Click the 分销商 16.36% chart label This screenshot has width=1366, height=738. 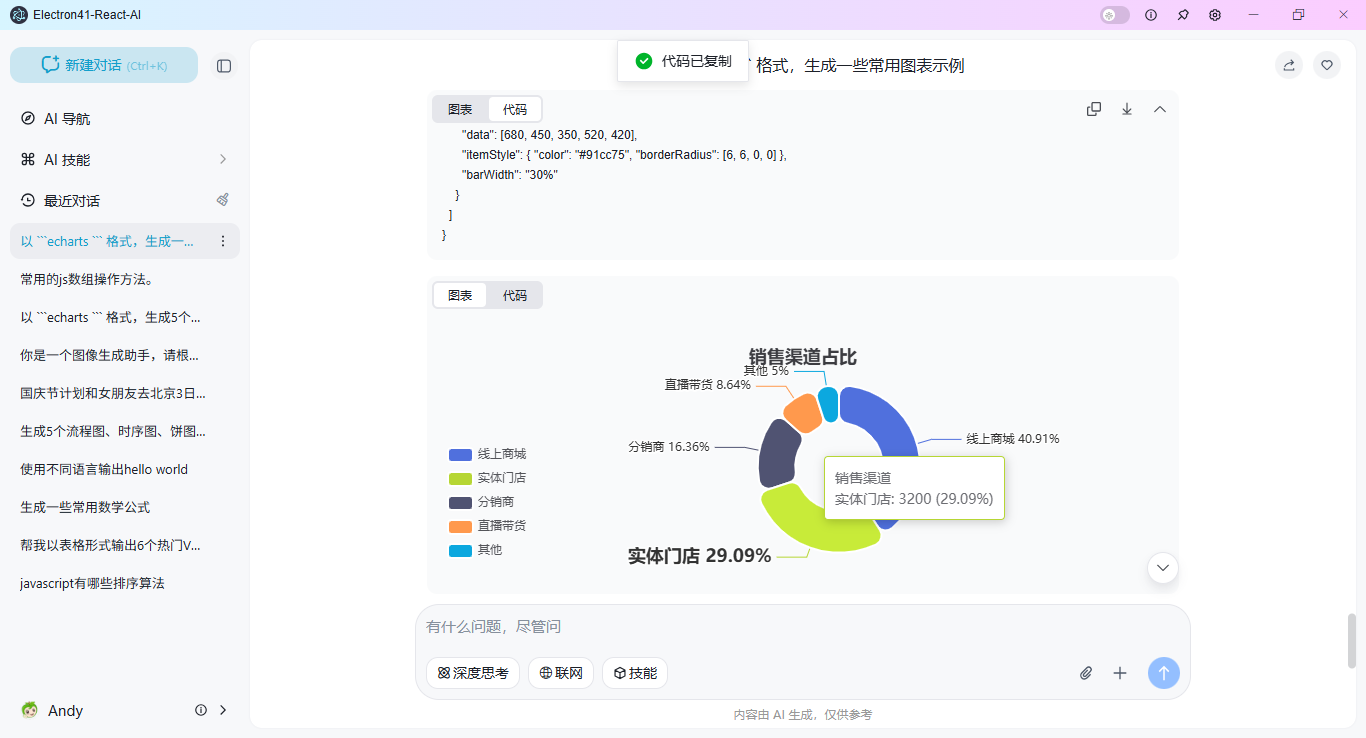click(669, 446)
